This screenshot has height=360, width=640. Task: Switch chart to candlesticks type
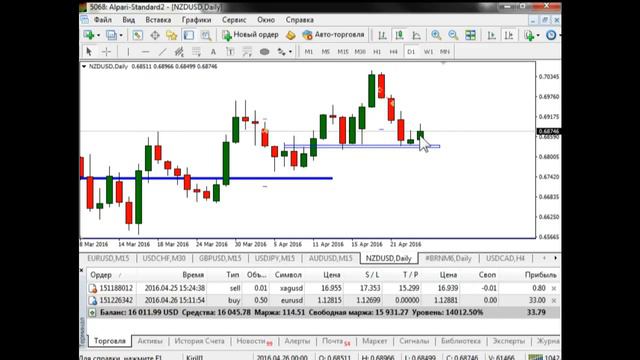399,35
